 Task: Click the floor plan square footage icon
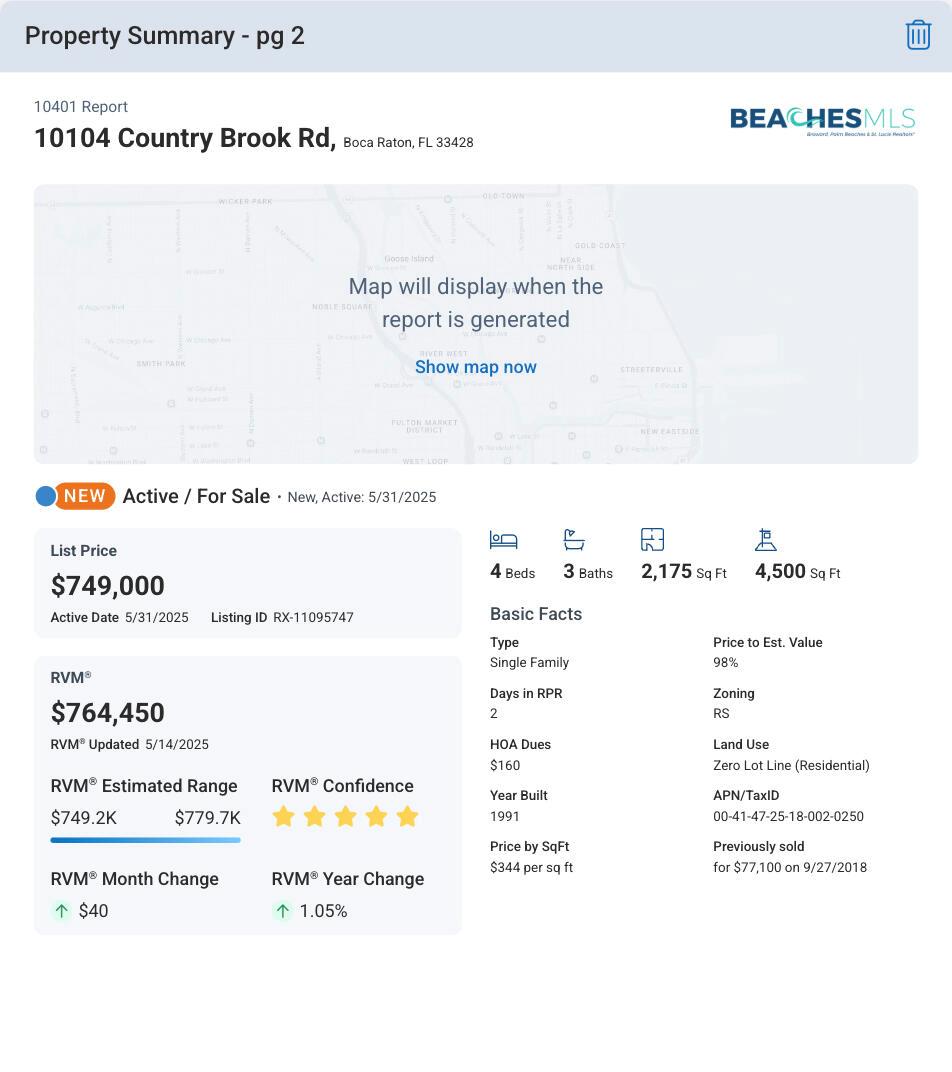652,540
